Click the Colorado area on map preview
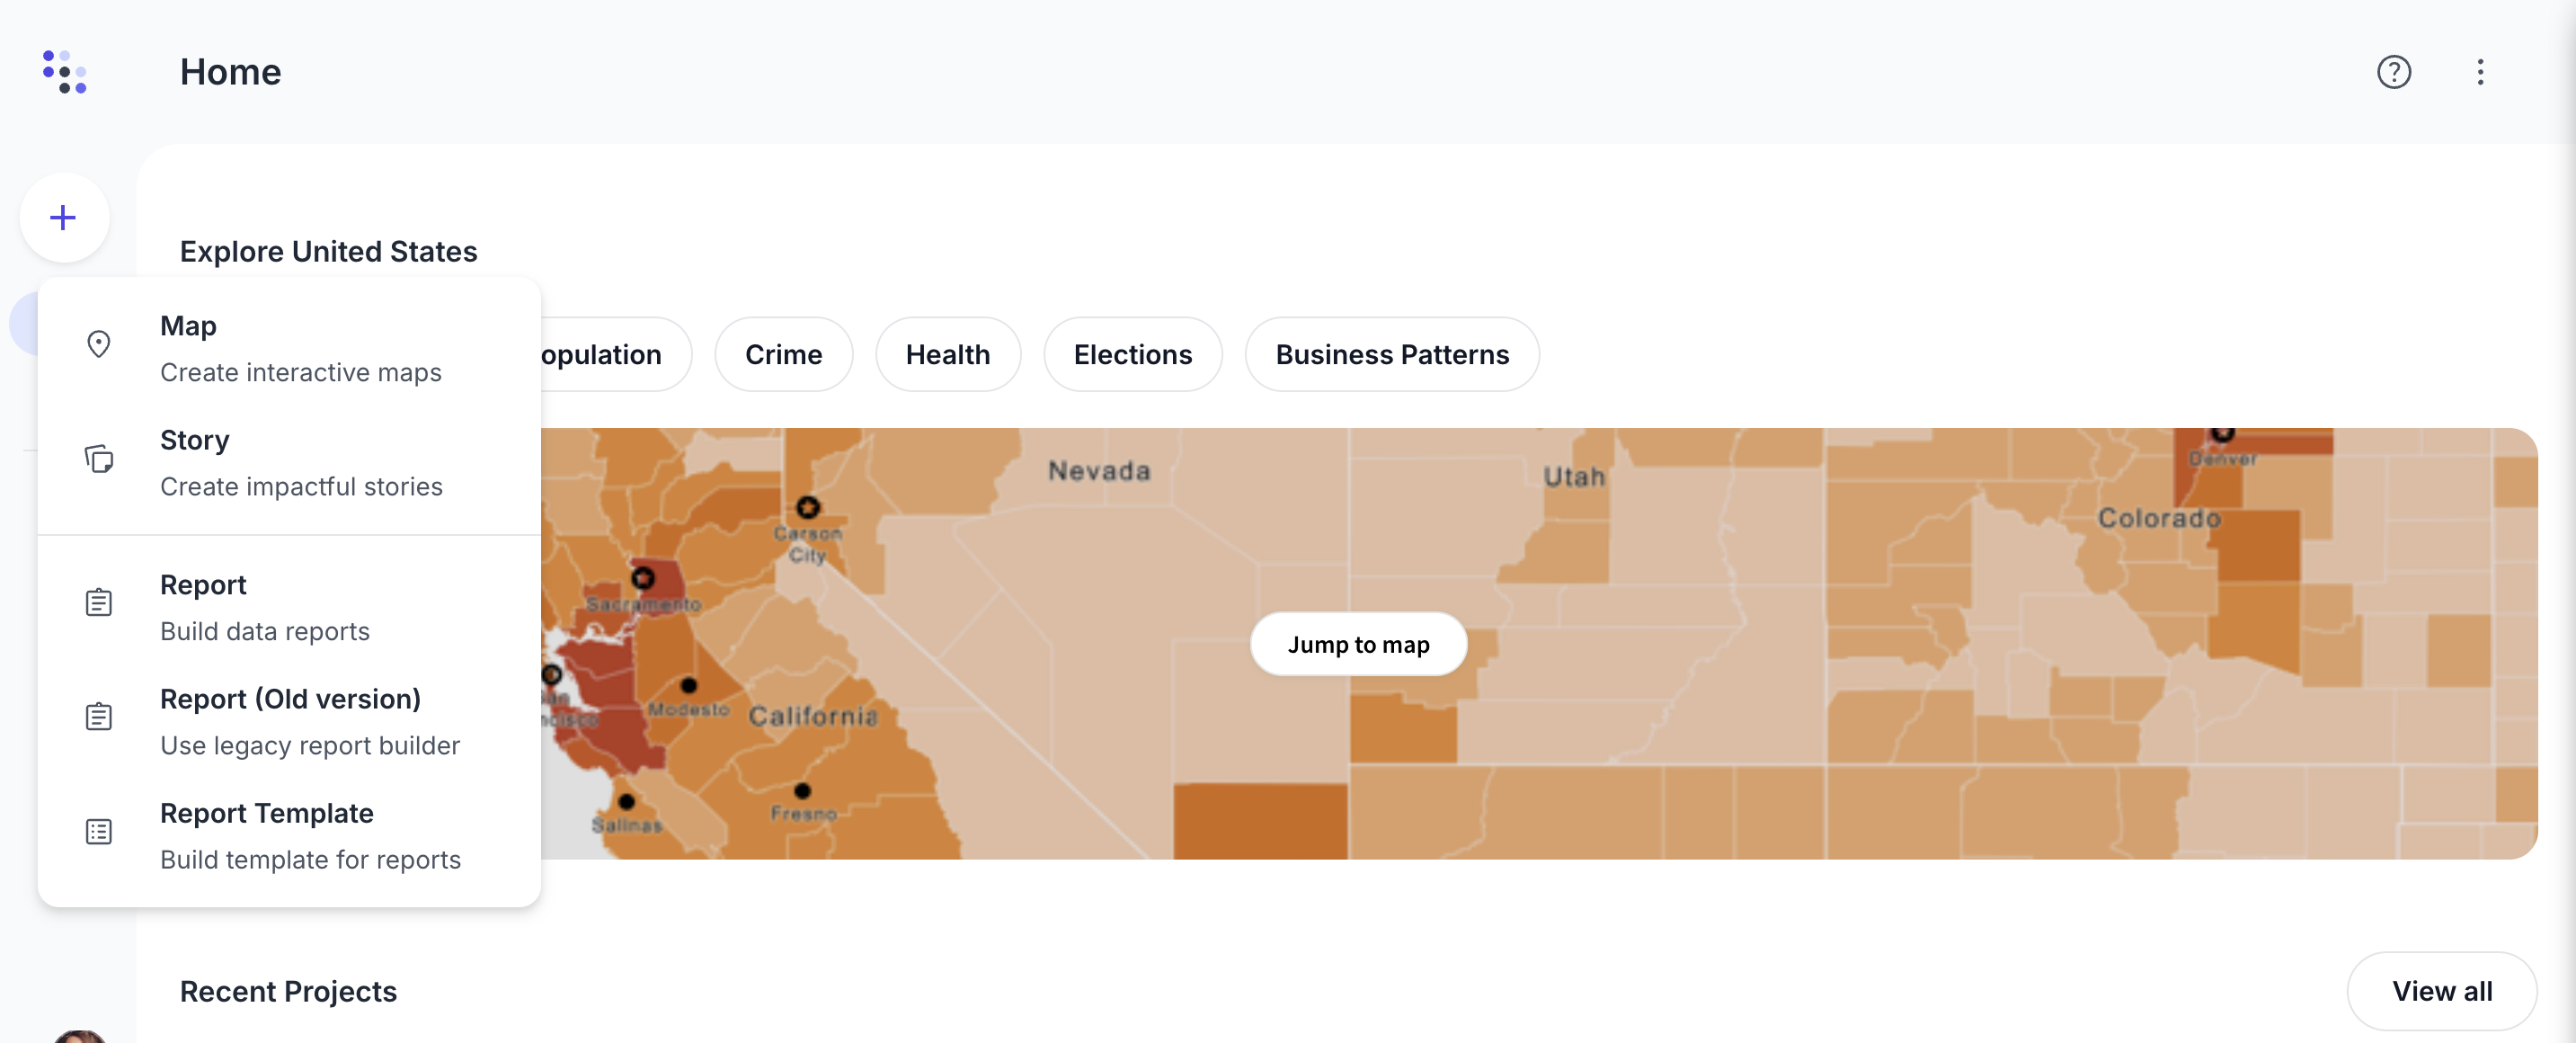The height and width of the screenshot is (1043, 2576). [x=2157, y=519]
